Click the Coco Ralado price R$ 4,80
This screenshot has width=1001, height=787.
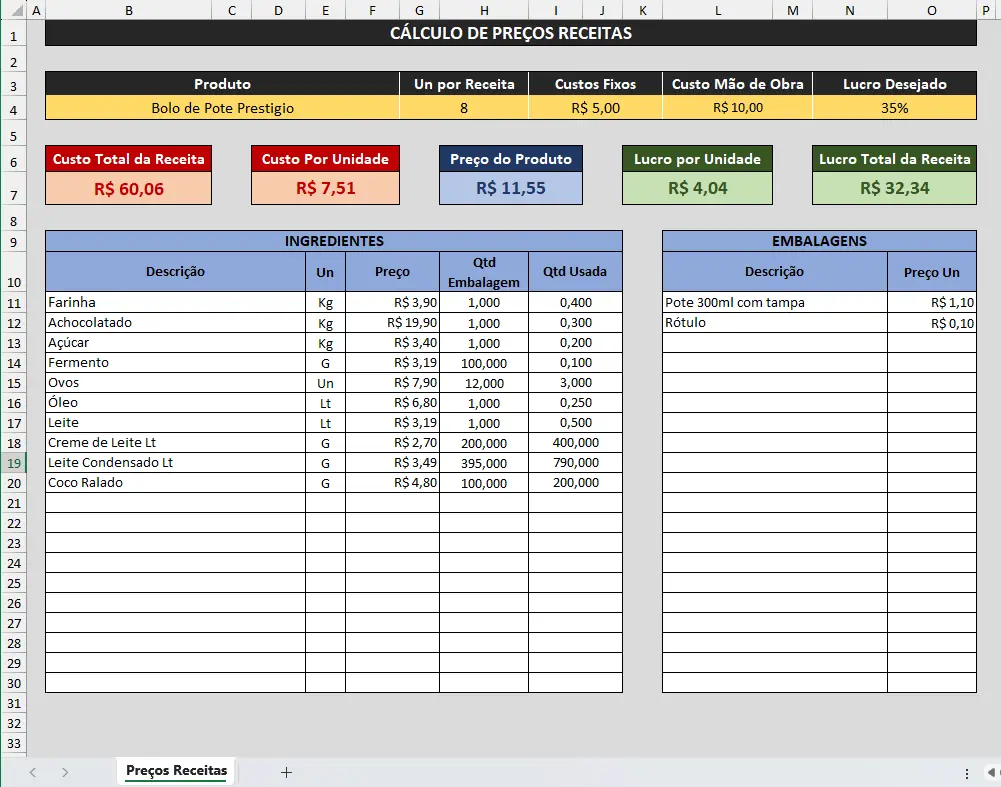pyautogui.click(x=393, y=483)
